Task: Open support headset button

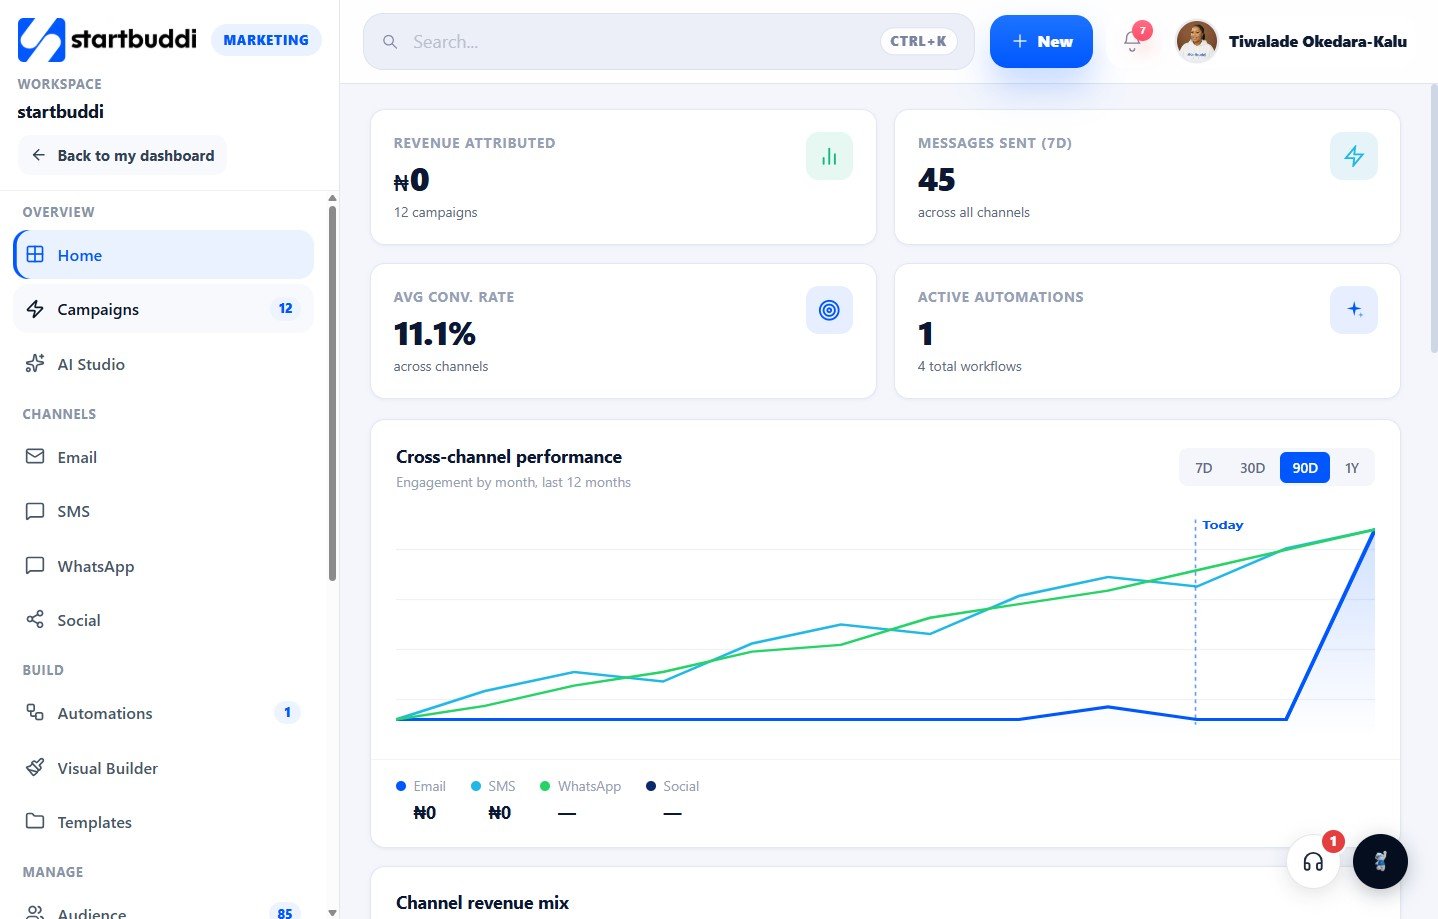Action: [1313, 861]
